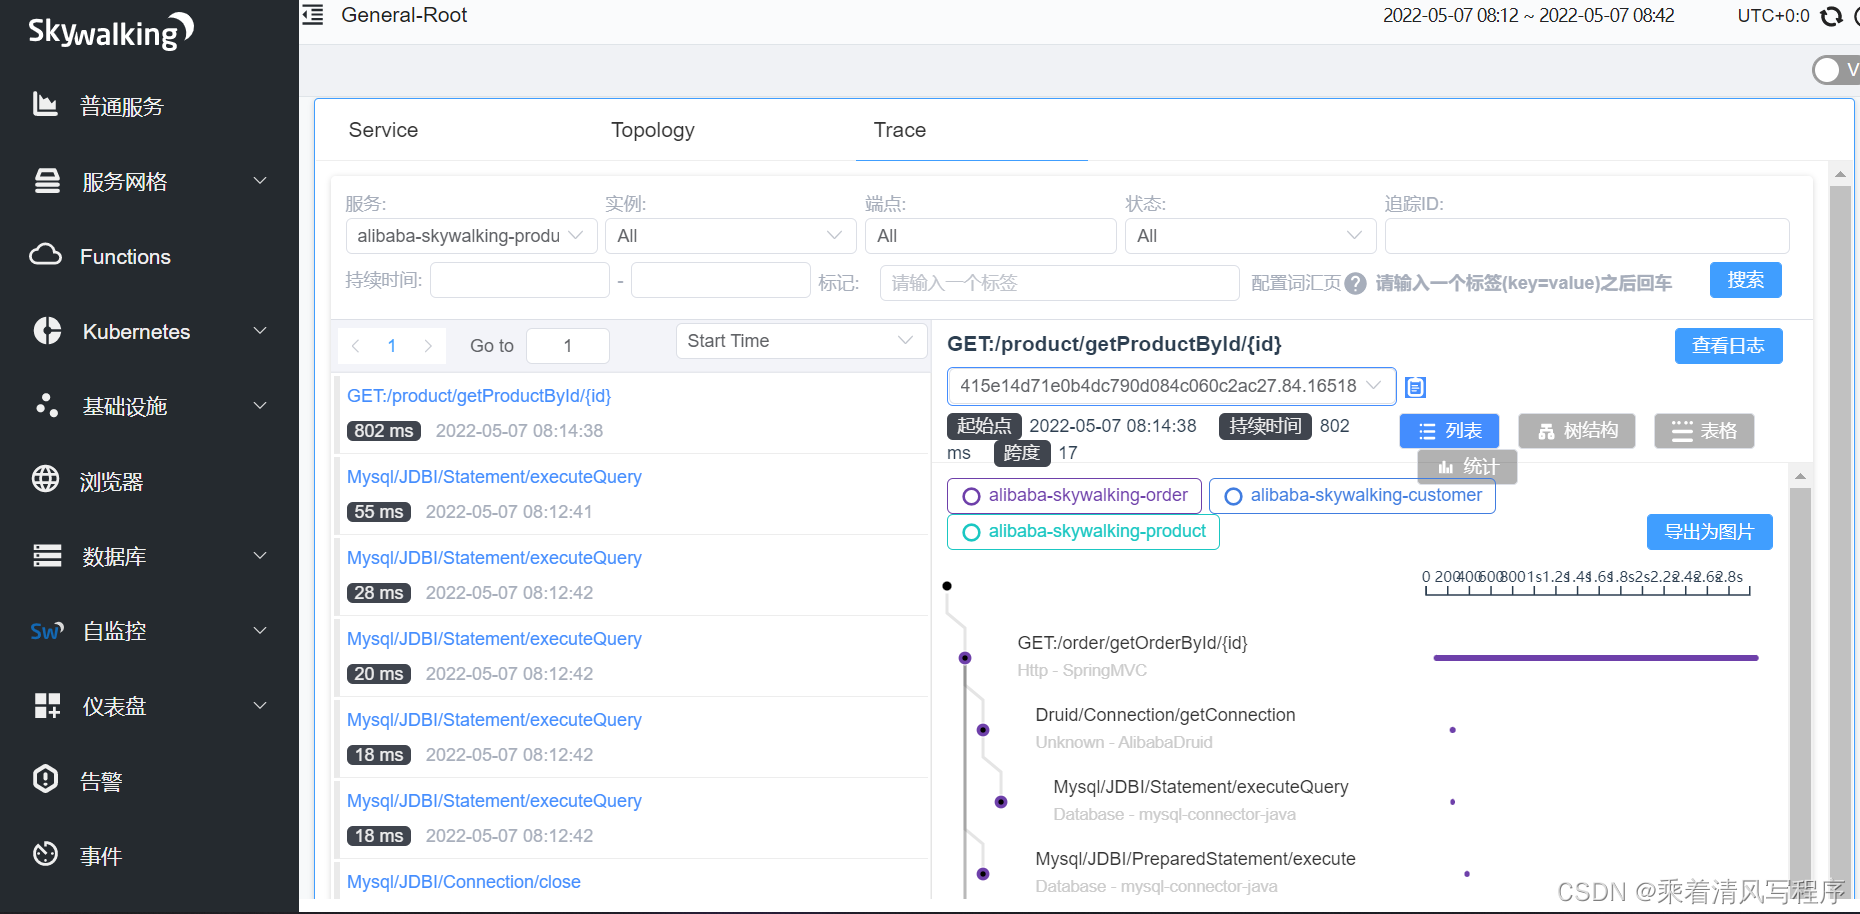This screenshot has width=1860, height=914.
Task: Click the 仪表盘 dashboard icon
Action: click(x=47, y=706)
